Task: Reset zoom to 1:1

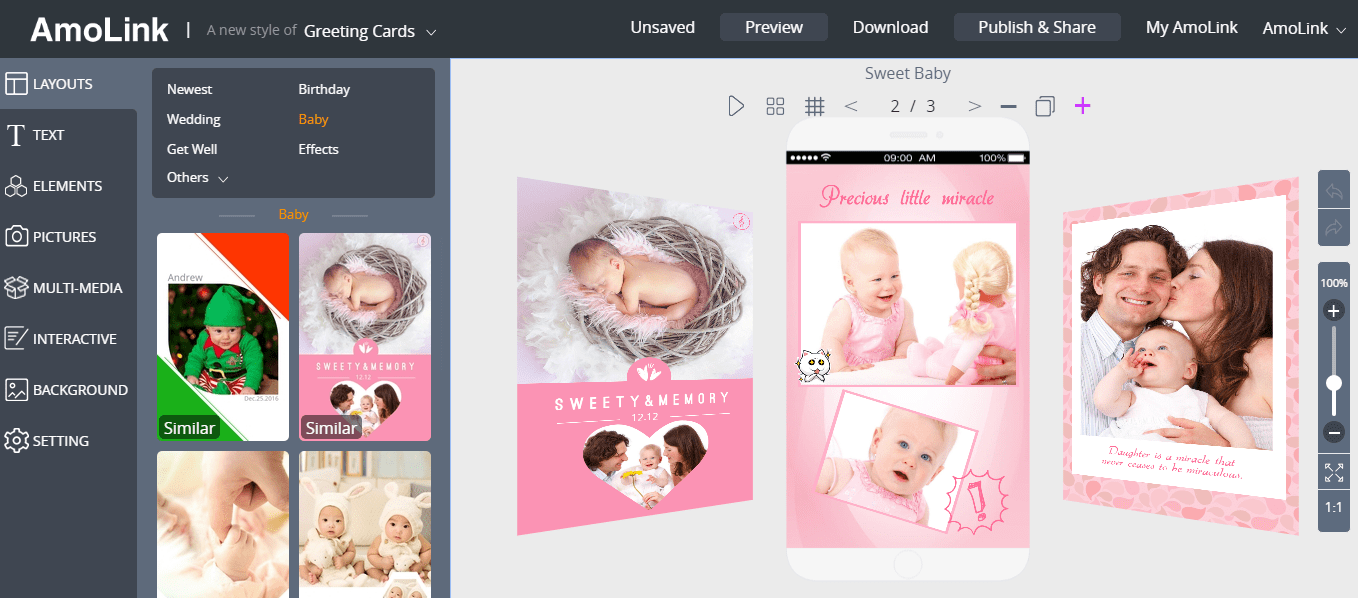Action: (x=1334, y=508)
